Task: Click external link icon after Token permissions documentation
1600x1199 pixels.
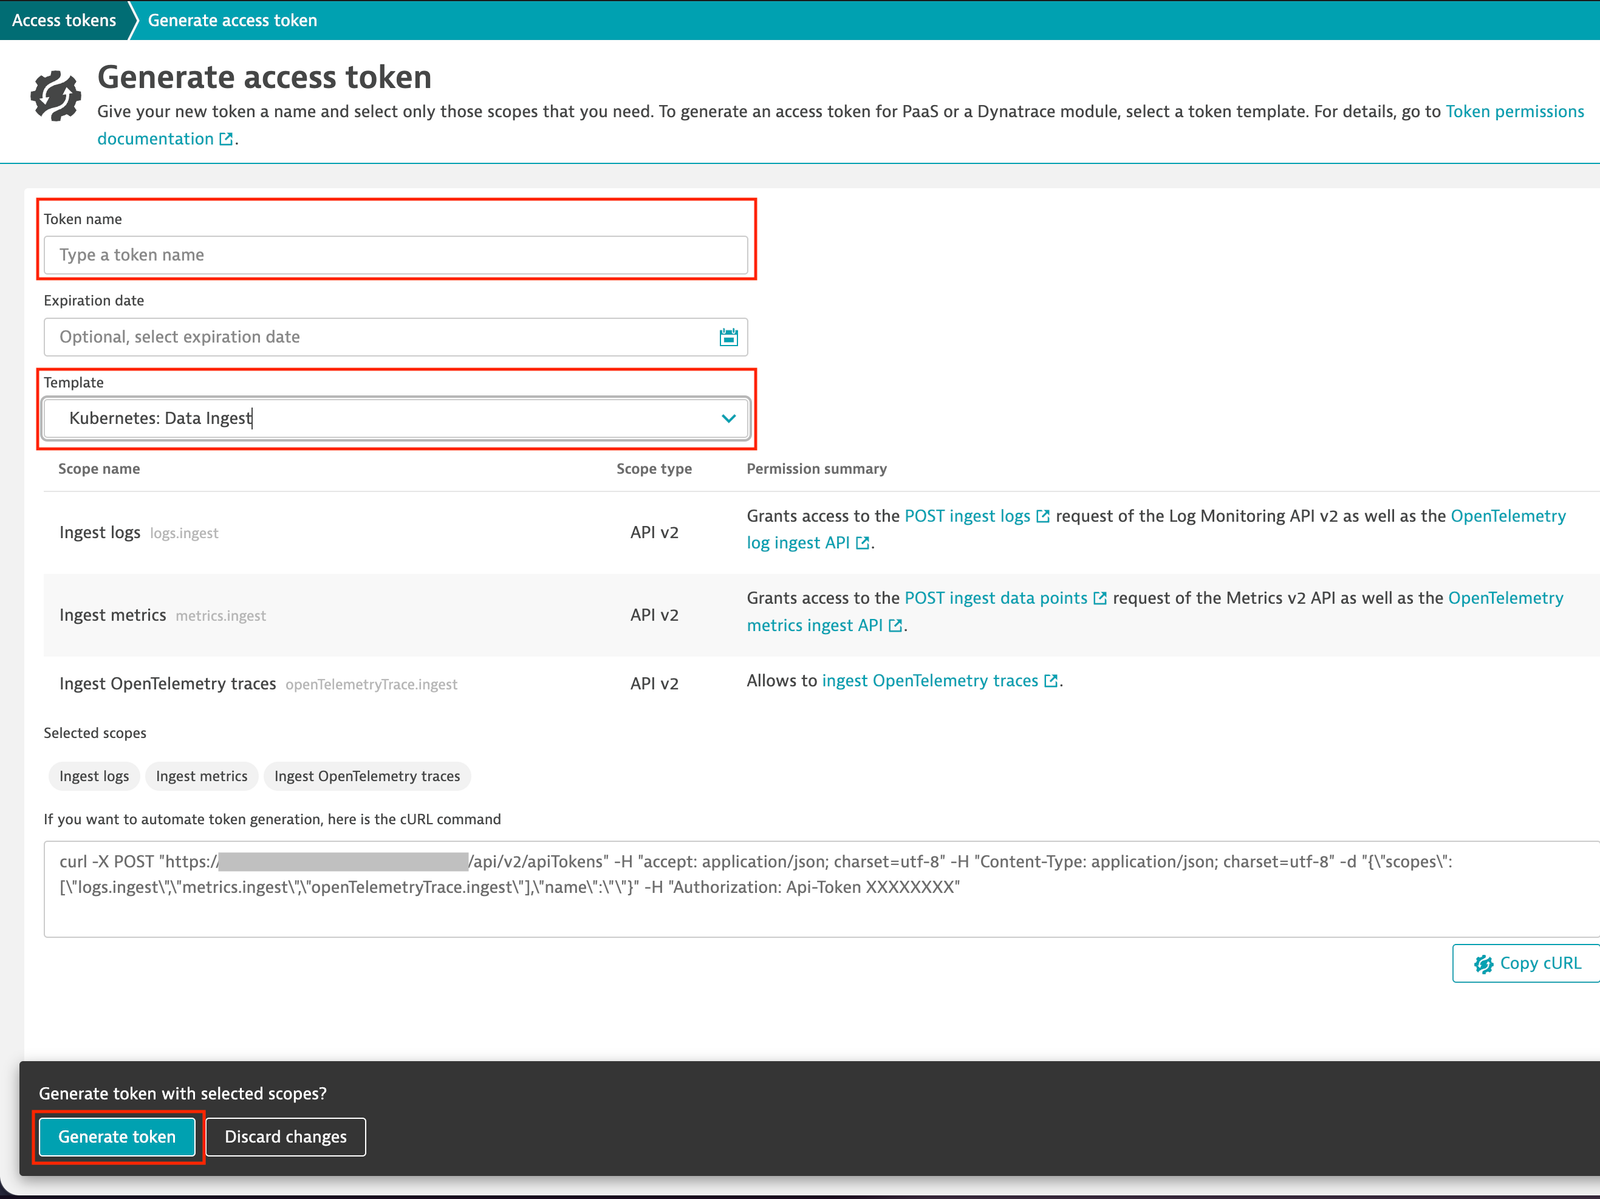Action: coord(226,139)
